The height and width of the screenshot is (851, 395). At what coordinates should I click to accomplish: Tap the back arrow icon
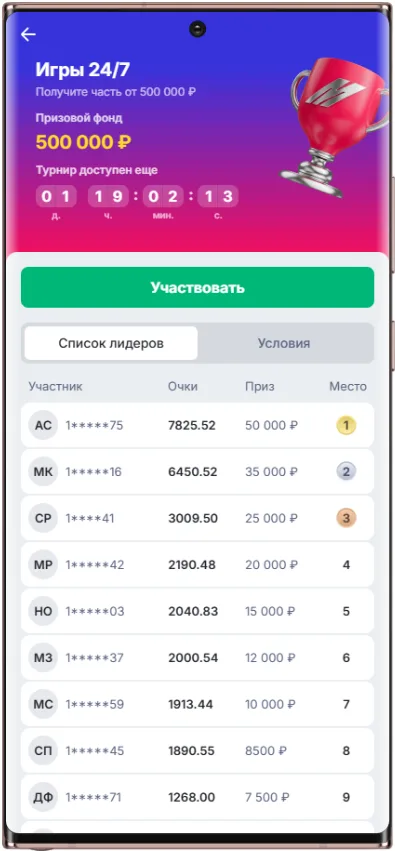(28, 34)
